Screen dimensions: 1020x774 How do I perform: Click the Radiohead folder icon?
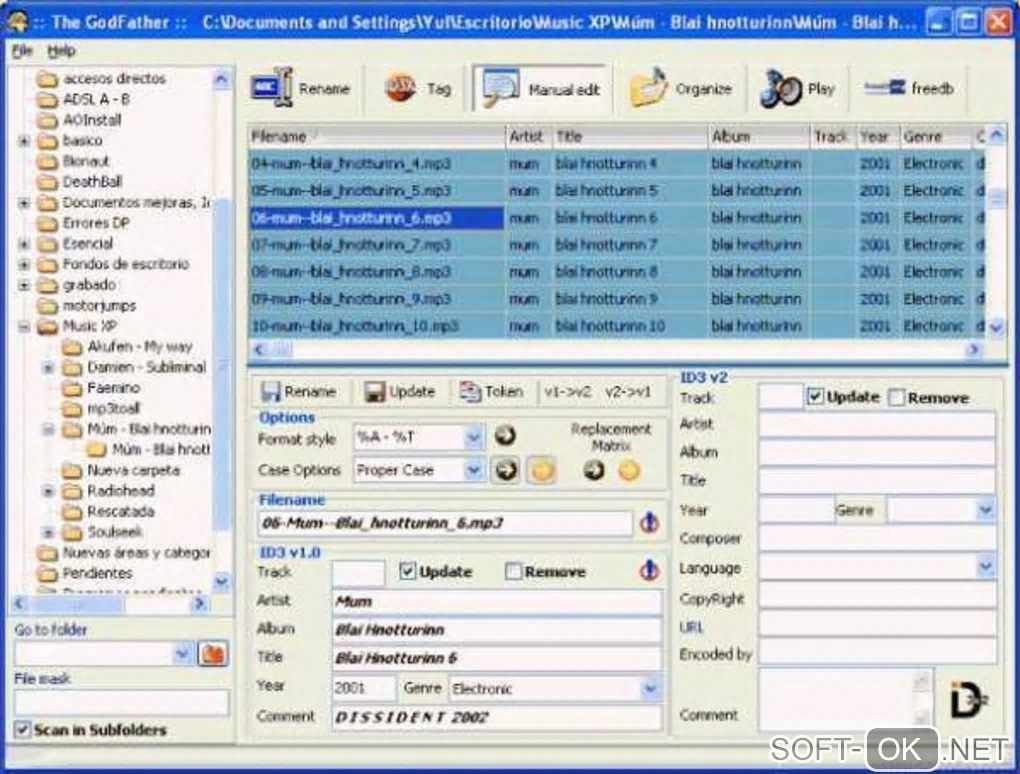pyautogui.click(x=72, y=490)
